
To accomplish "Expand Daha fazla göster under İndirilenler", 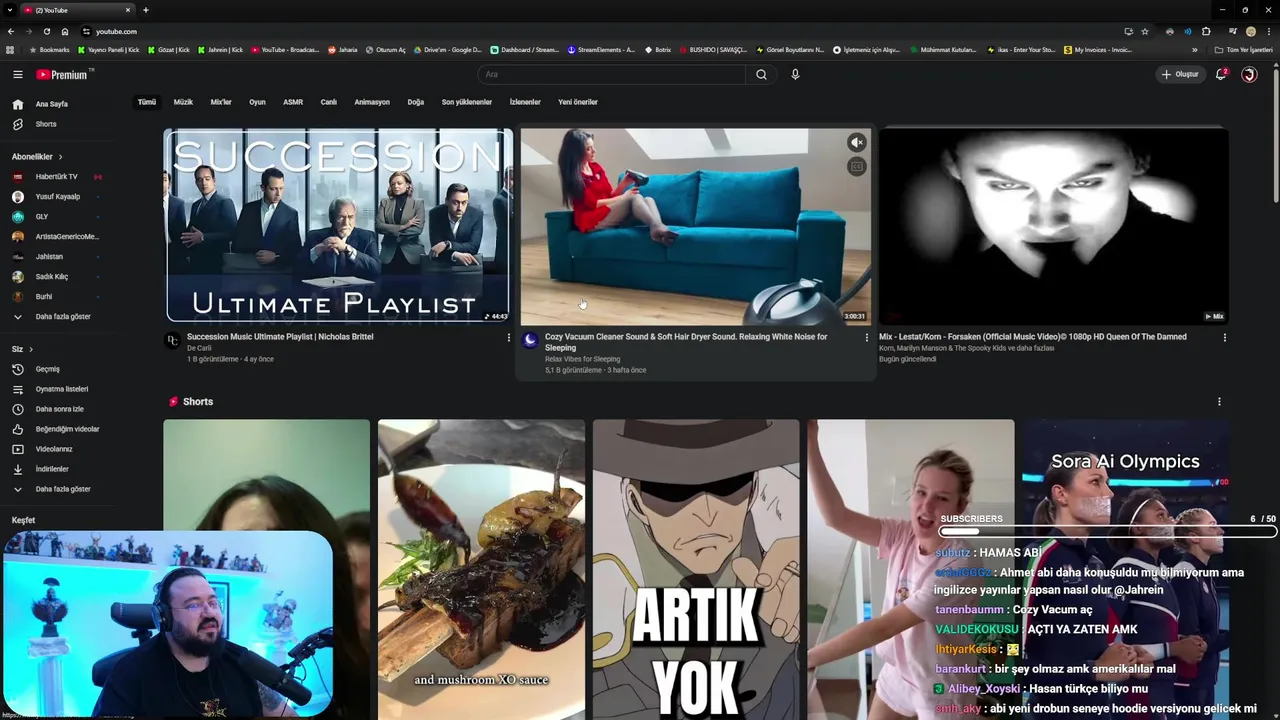I will [60, 489].
